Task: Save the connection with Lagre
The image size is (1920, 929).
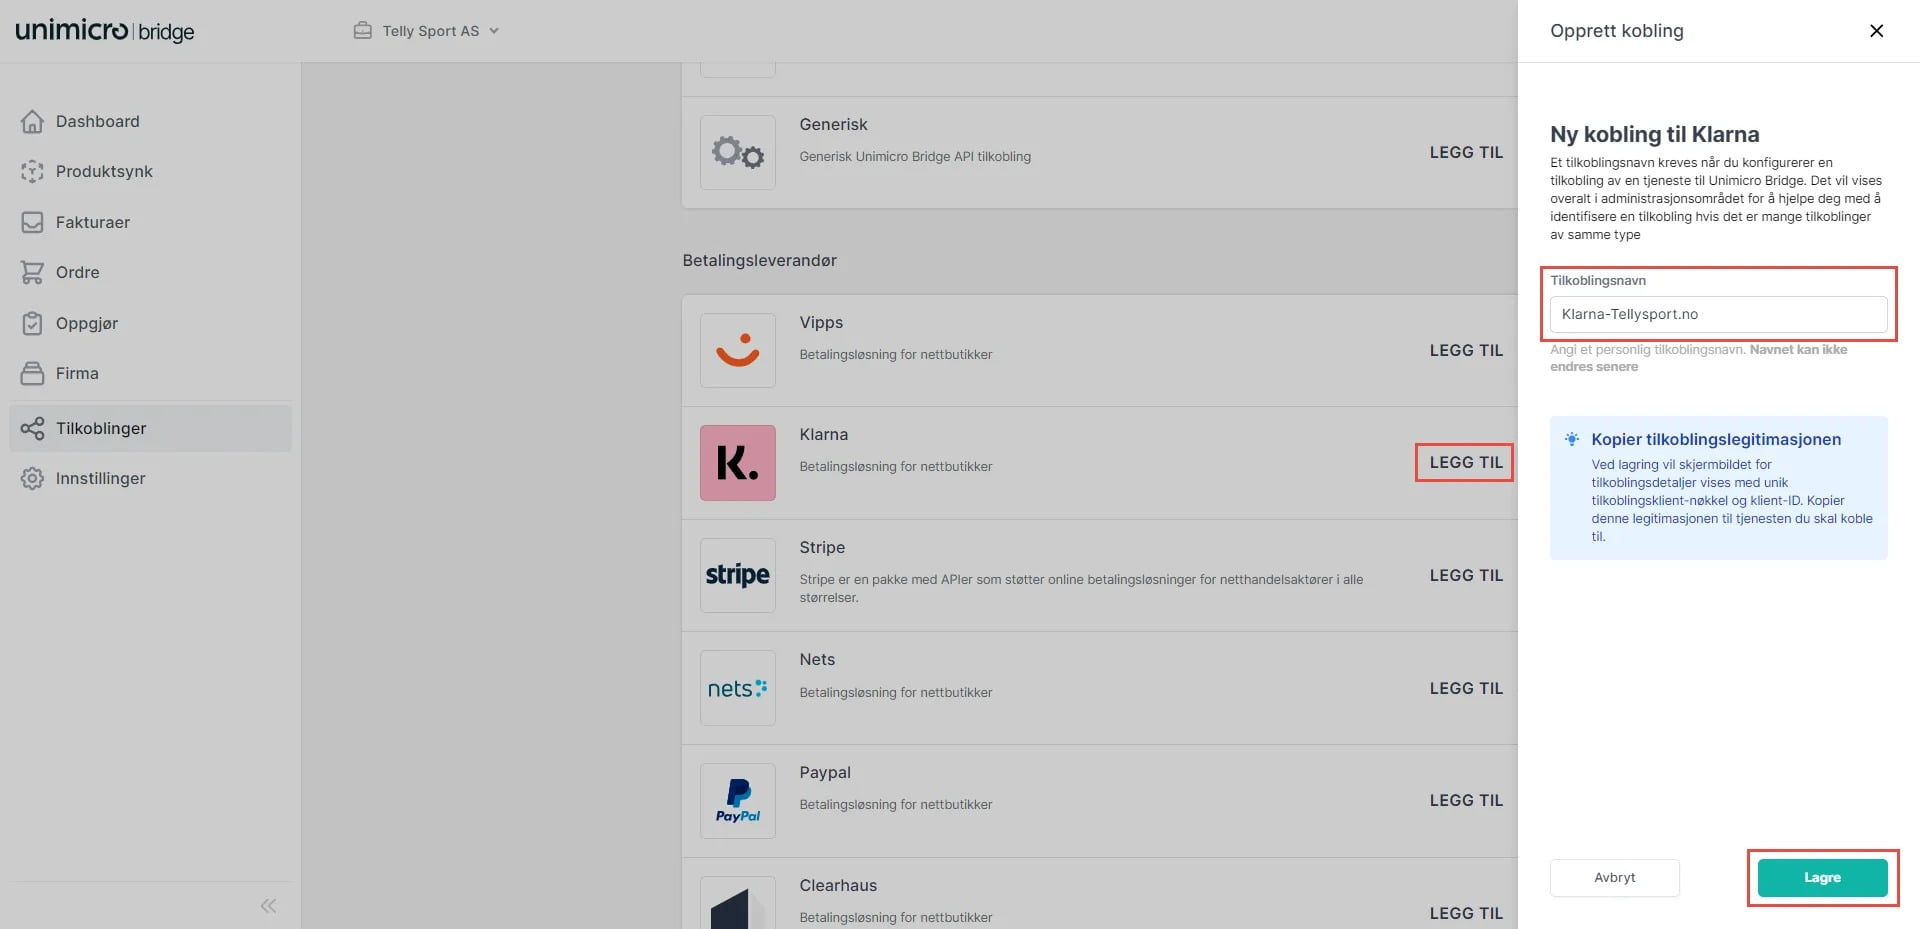Action: pos(1822,877)
